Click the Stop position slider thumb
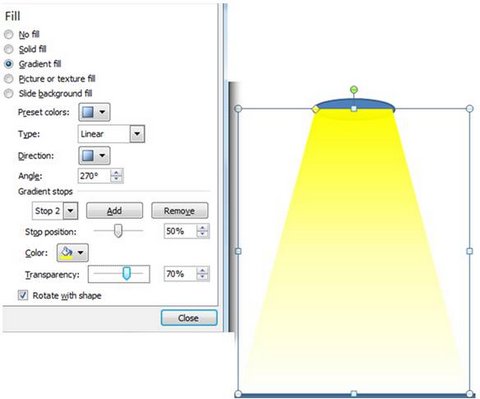The height and width of the screenshot is (399, 480). click(x=118, y=231)
